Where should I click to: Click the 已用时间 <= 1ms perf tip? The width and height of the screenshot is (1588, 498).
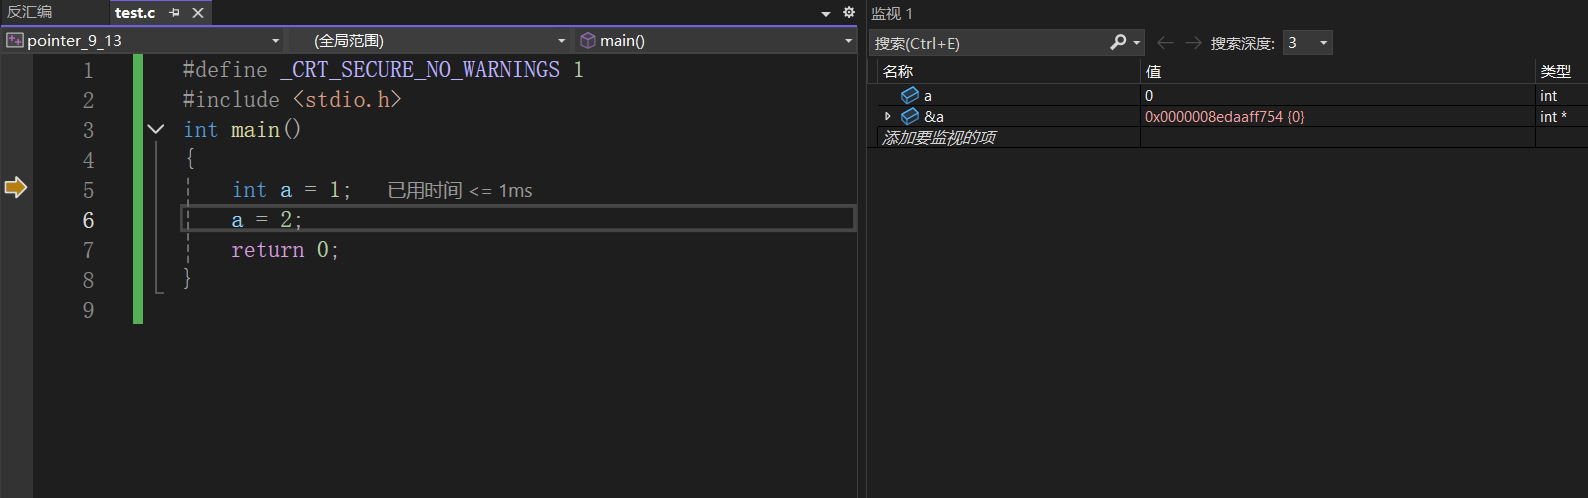(x=460, y=190)
